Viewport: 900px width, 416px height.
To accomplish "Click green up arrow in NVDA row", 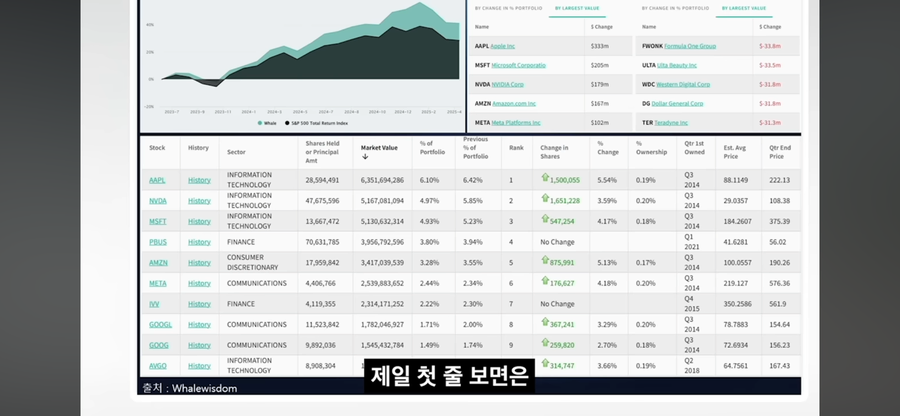I will pyautogui.click(x=545, y=199).
